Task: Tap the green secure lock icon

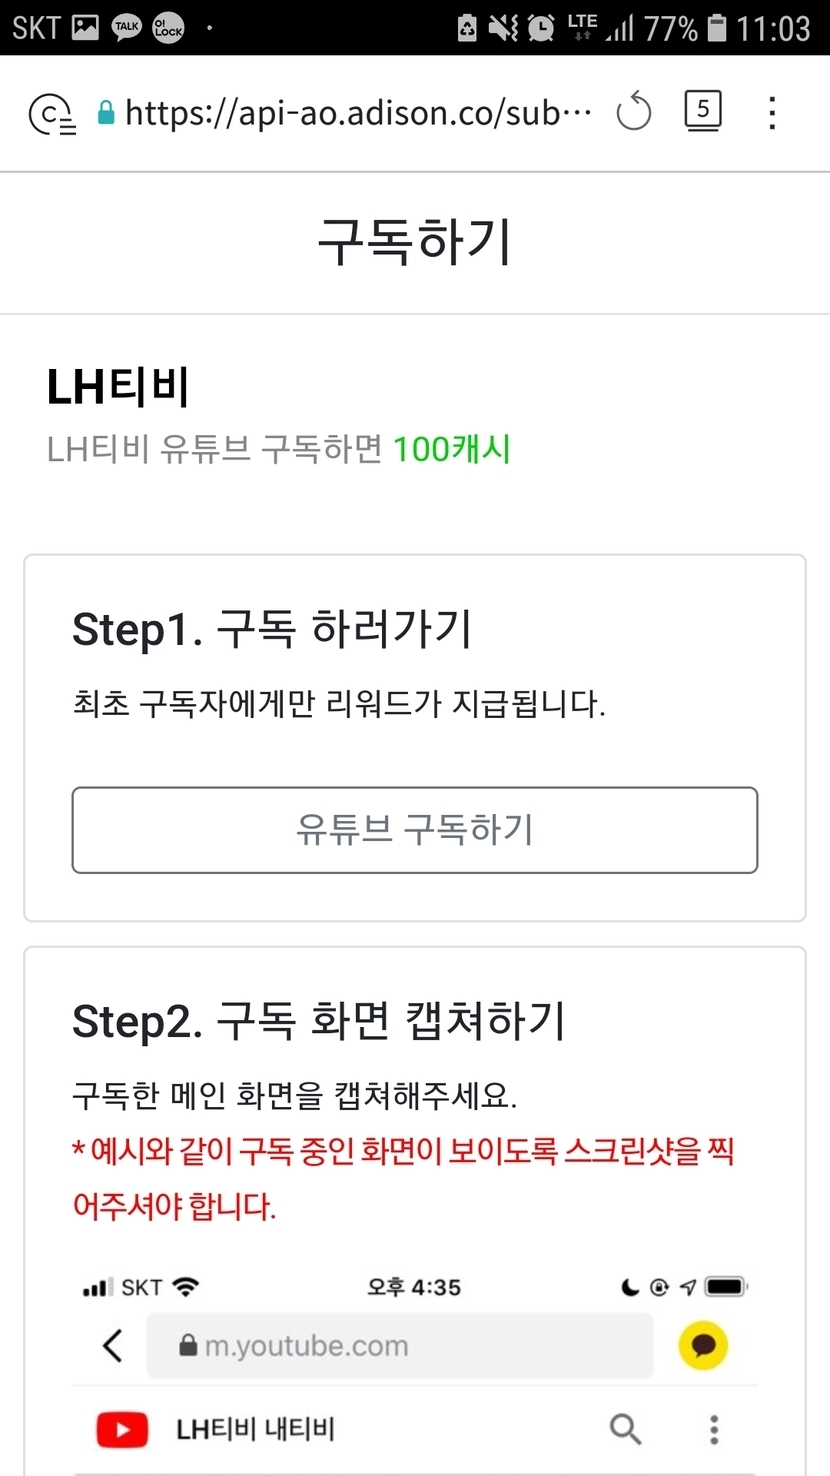Action: pyautogui.click(x=106, y=113)
